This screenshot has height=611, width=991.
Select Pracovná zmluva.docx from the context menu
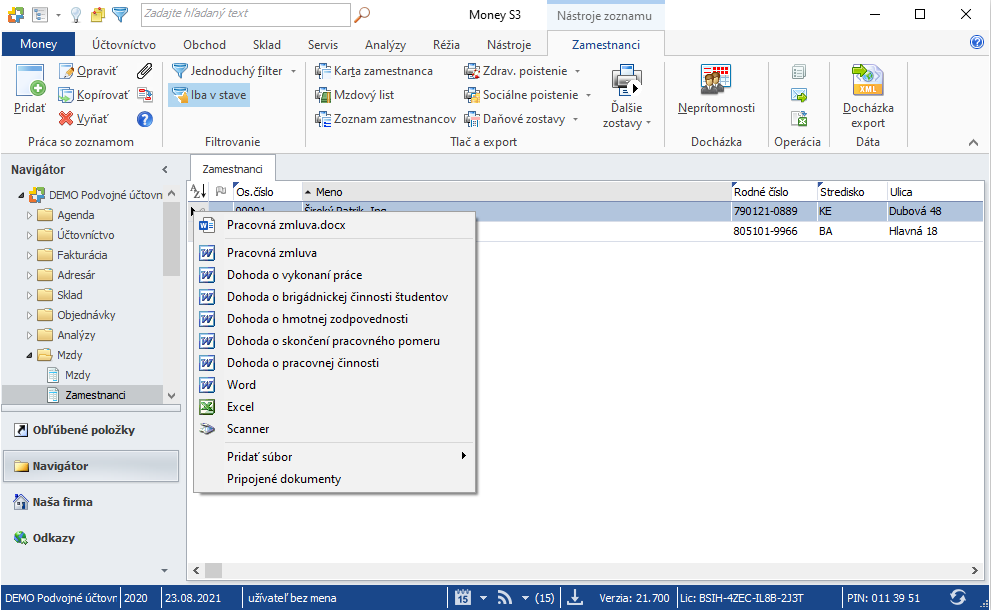point(334,225)
